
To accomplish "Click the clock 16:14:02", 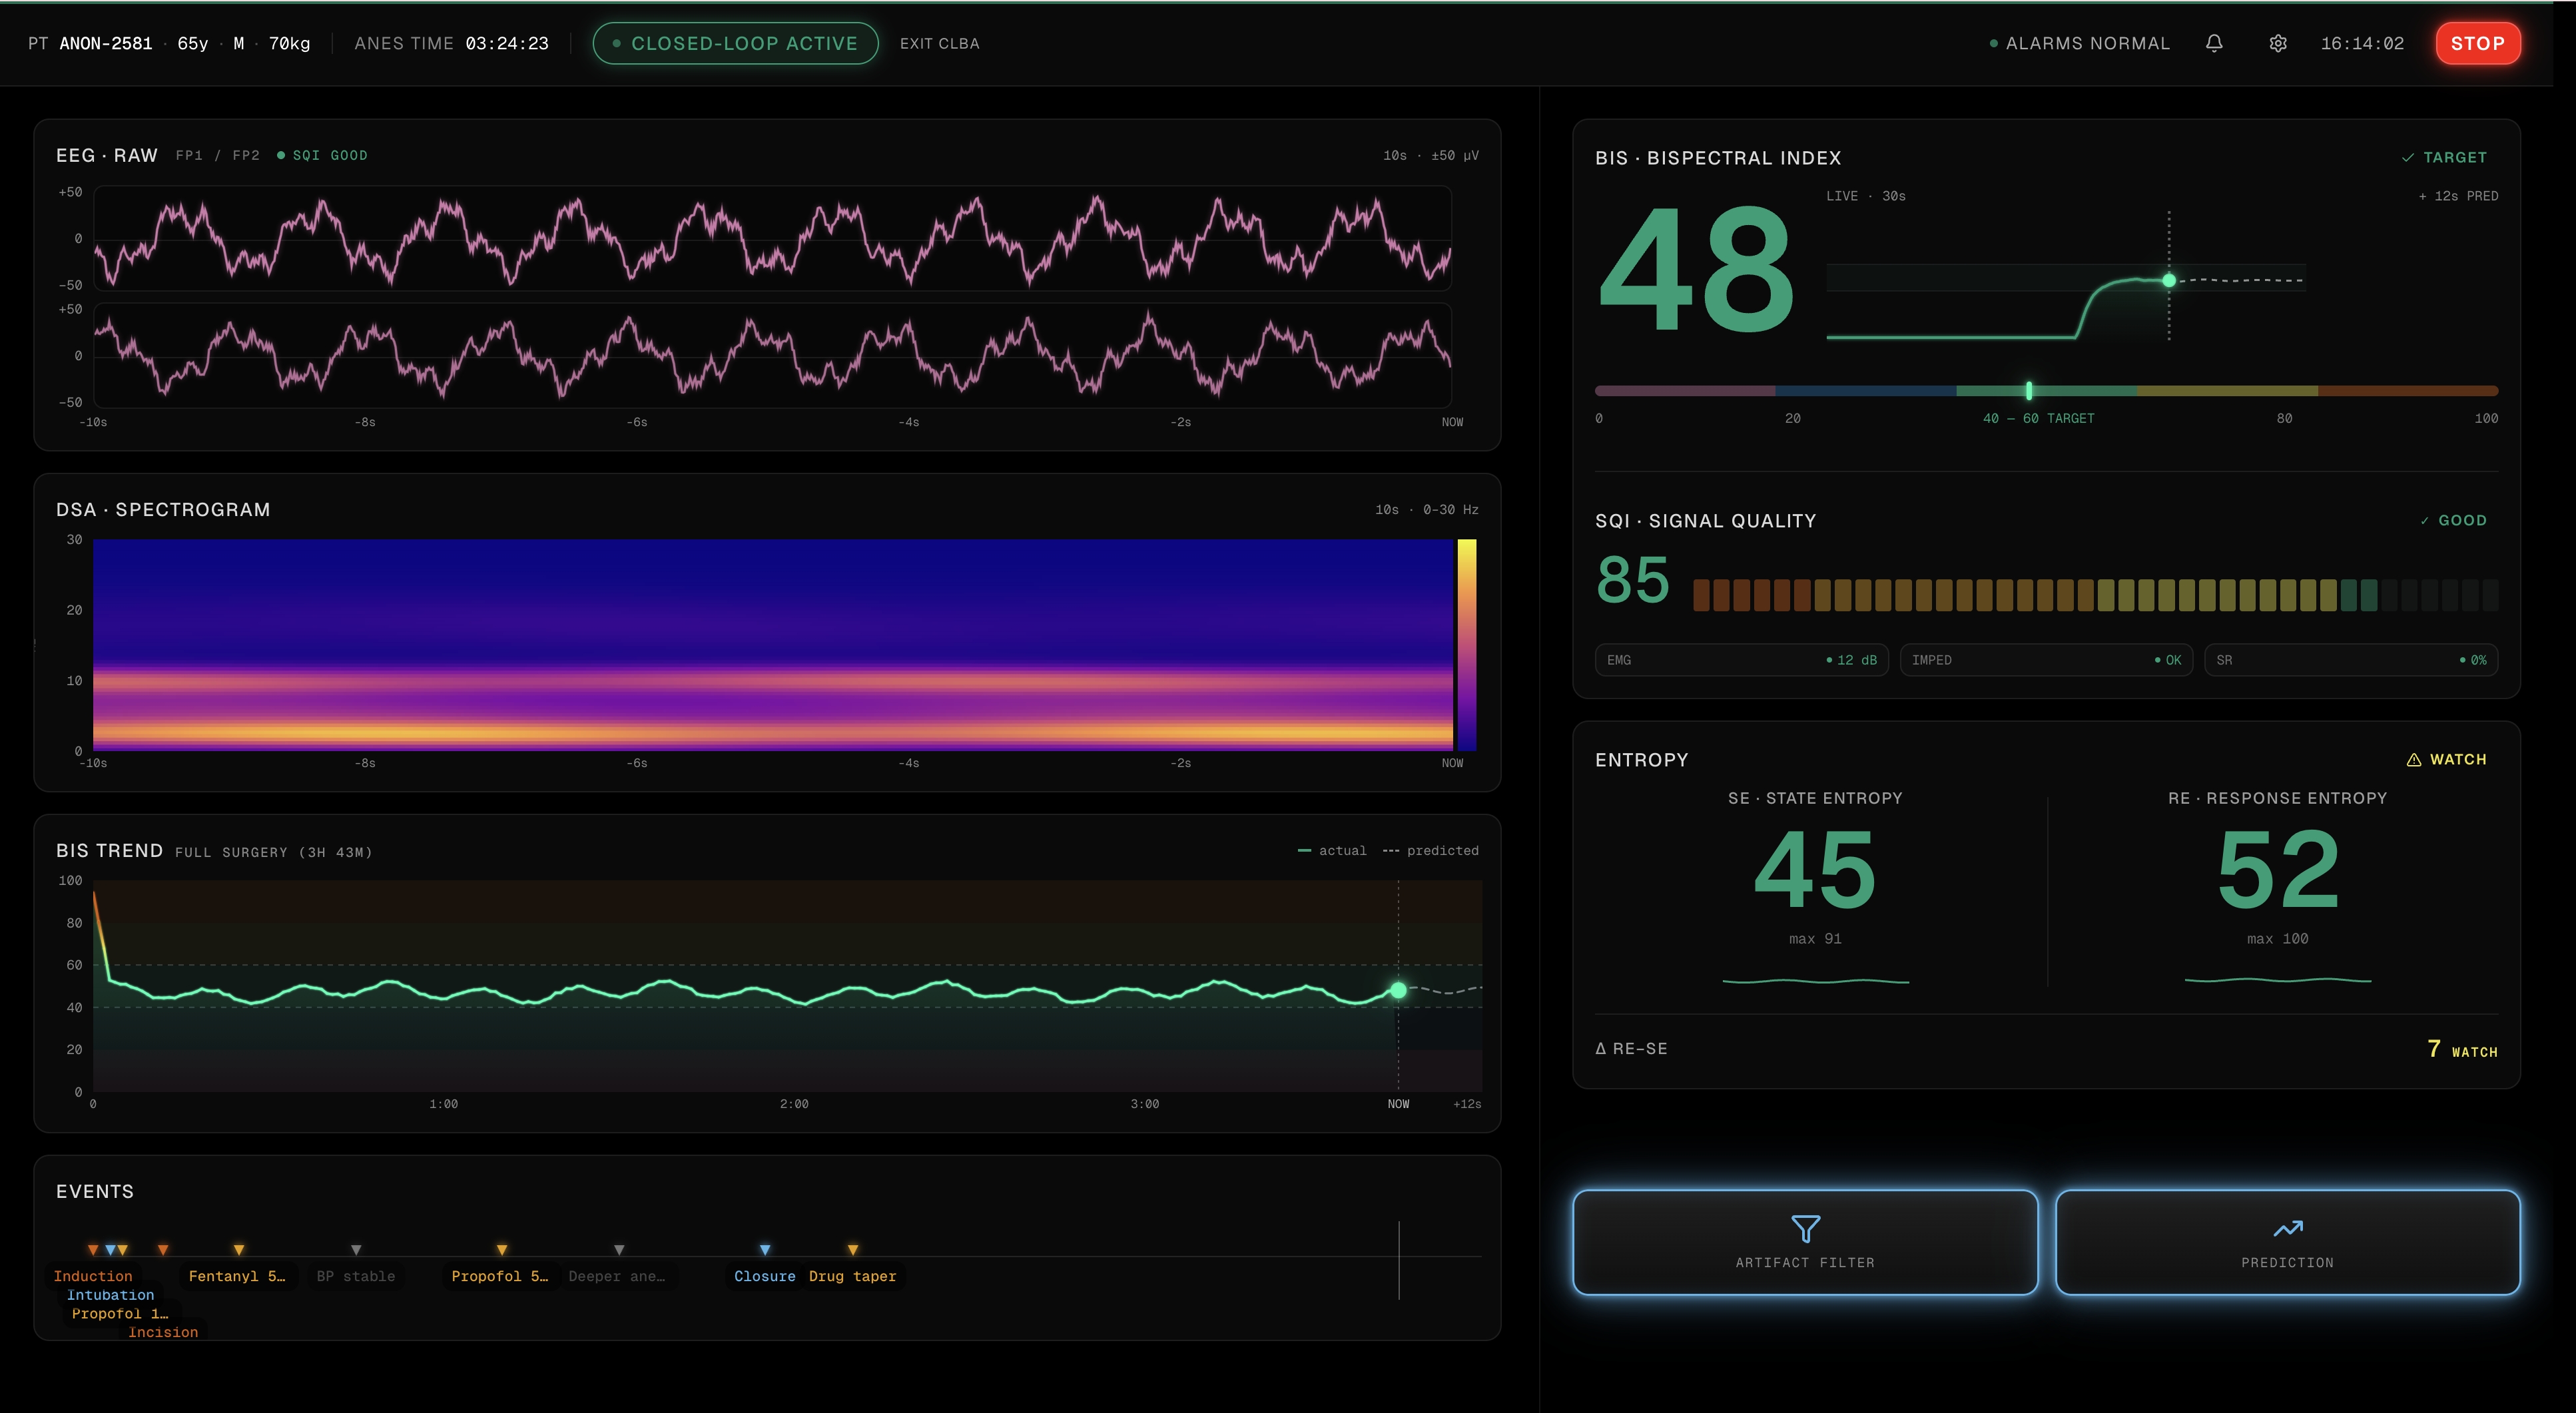I will [x=2362, y=43].
